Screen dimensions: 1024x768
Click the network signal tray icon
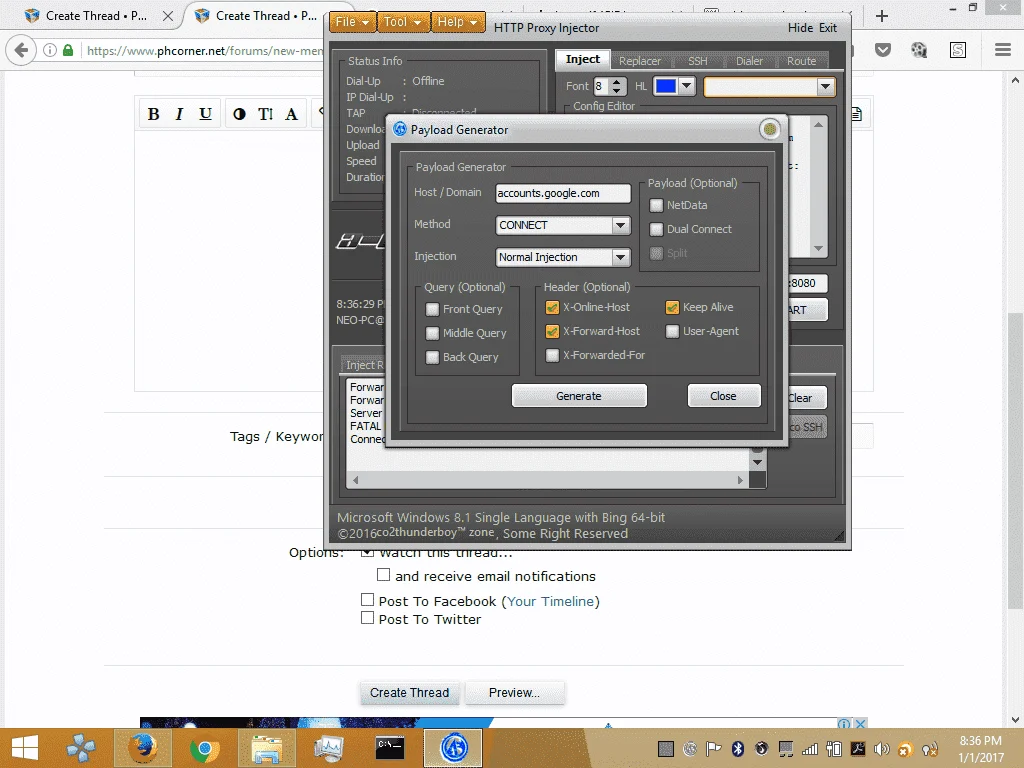[x=810, y=749]
